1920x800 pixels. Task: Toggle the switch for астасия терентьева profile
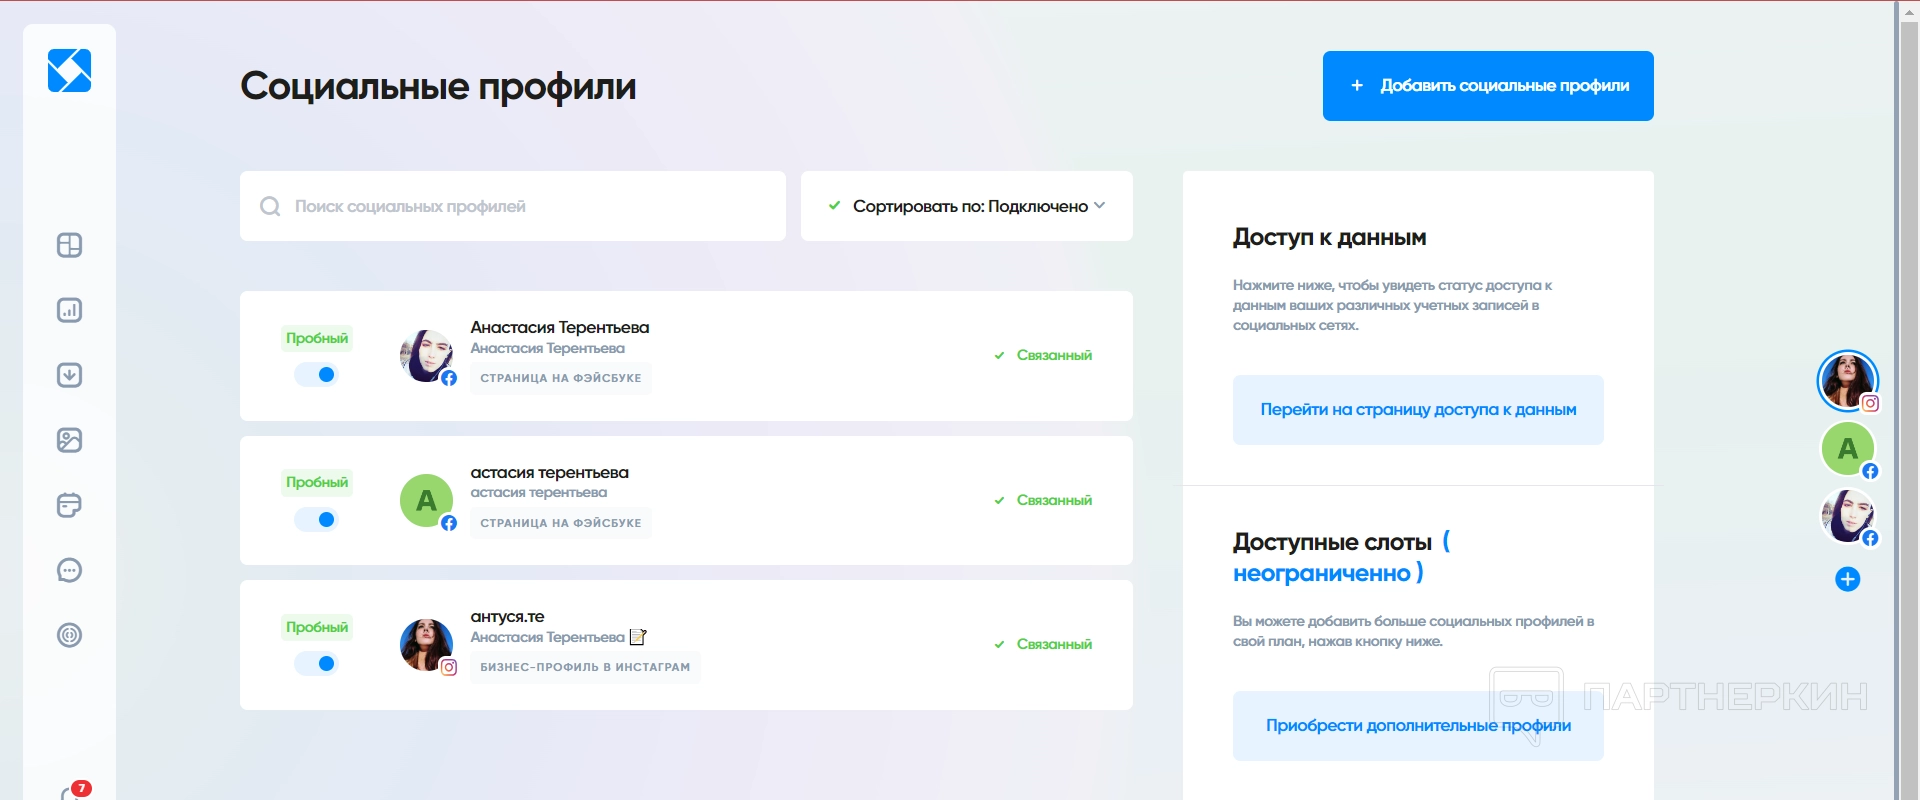(x=316, y=520)
